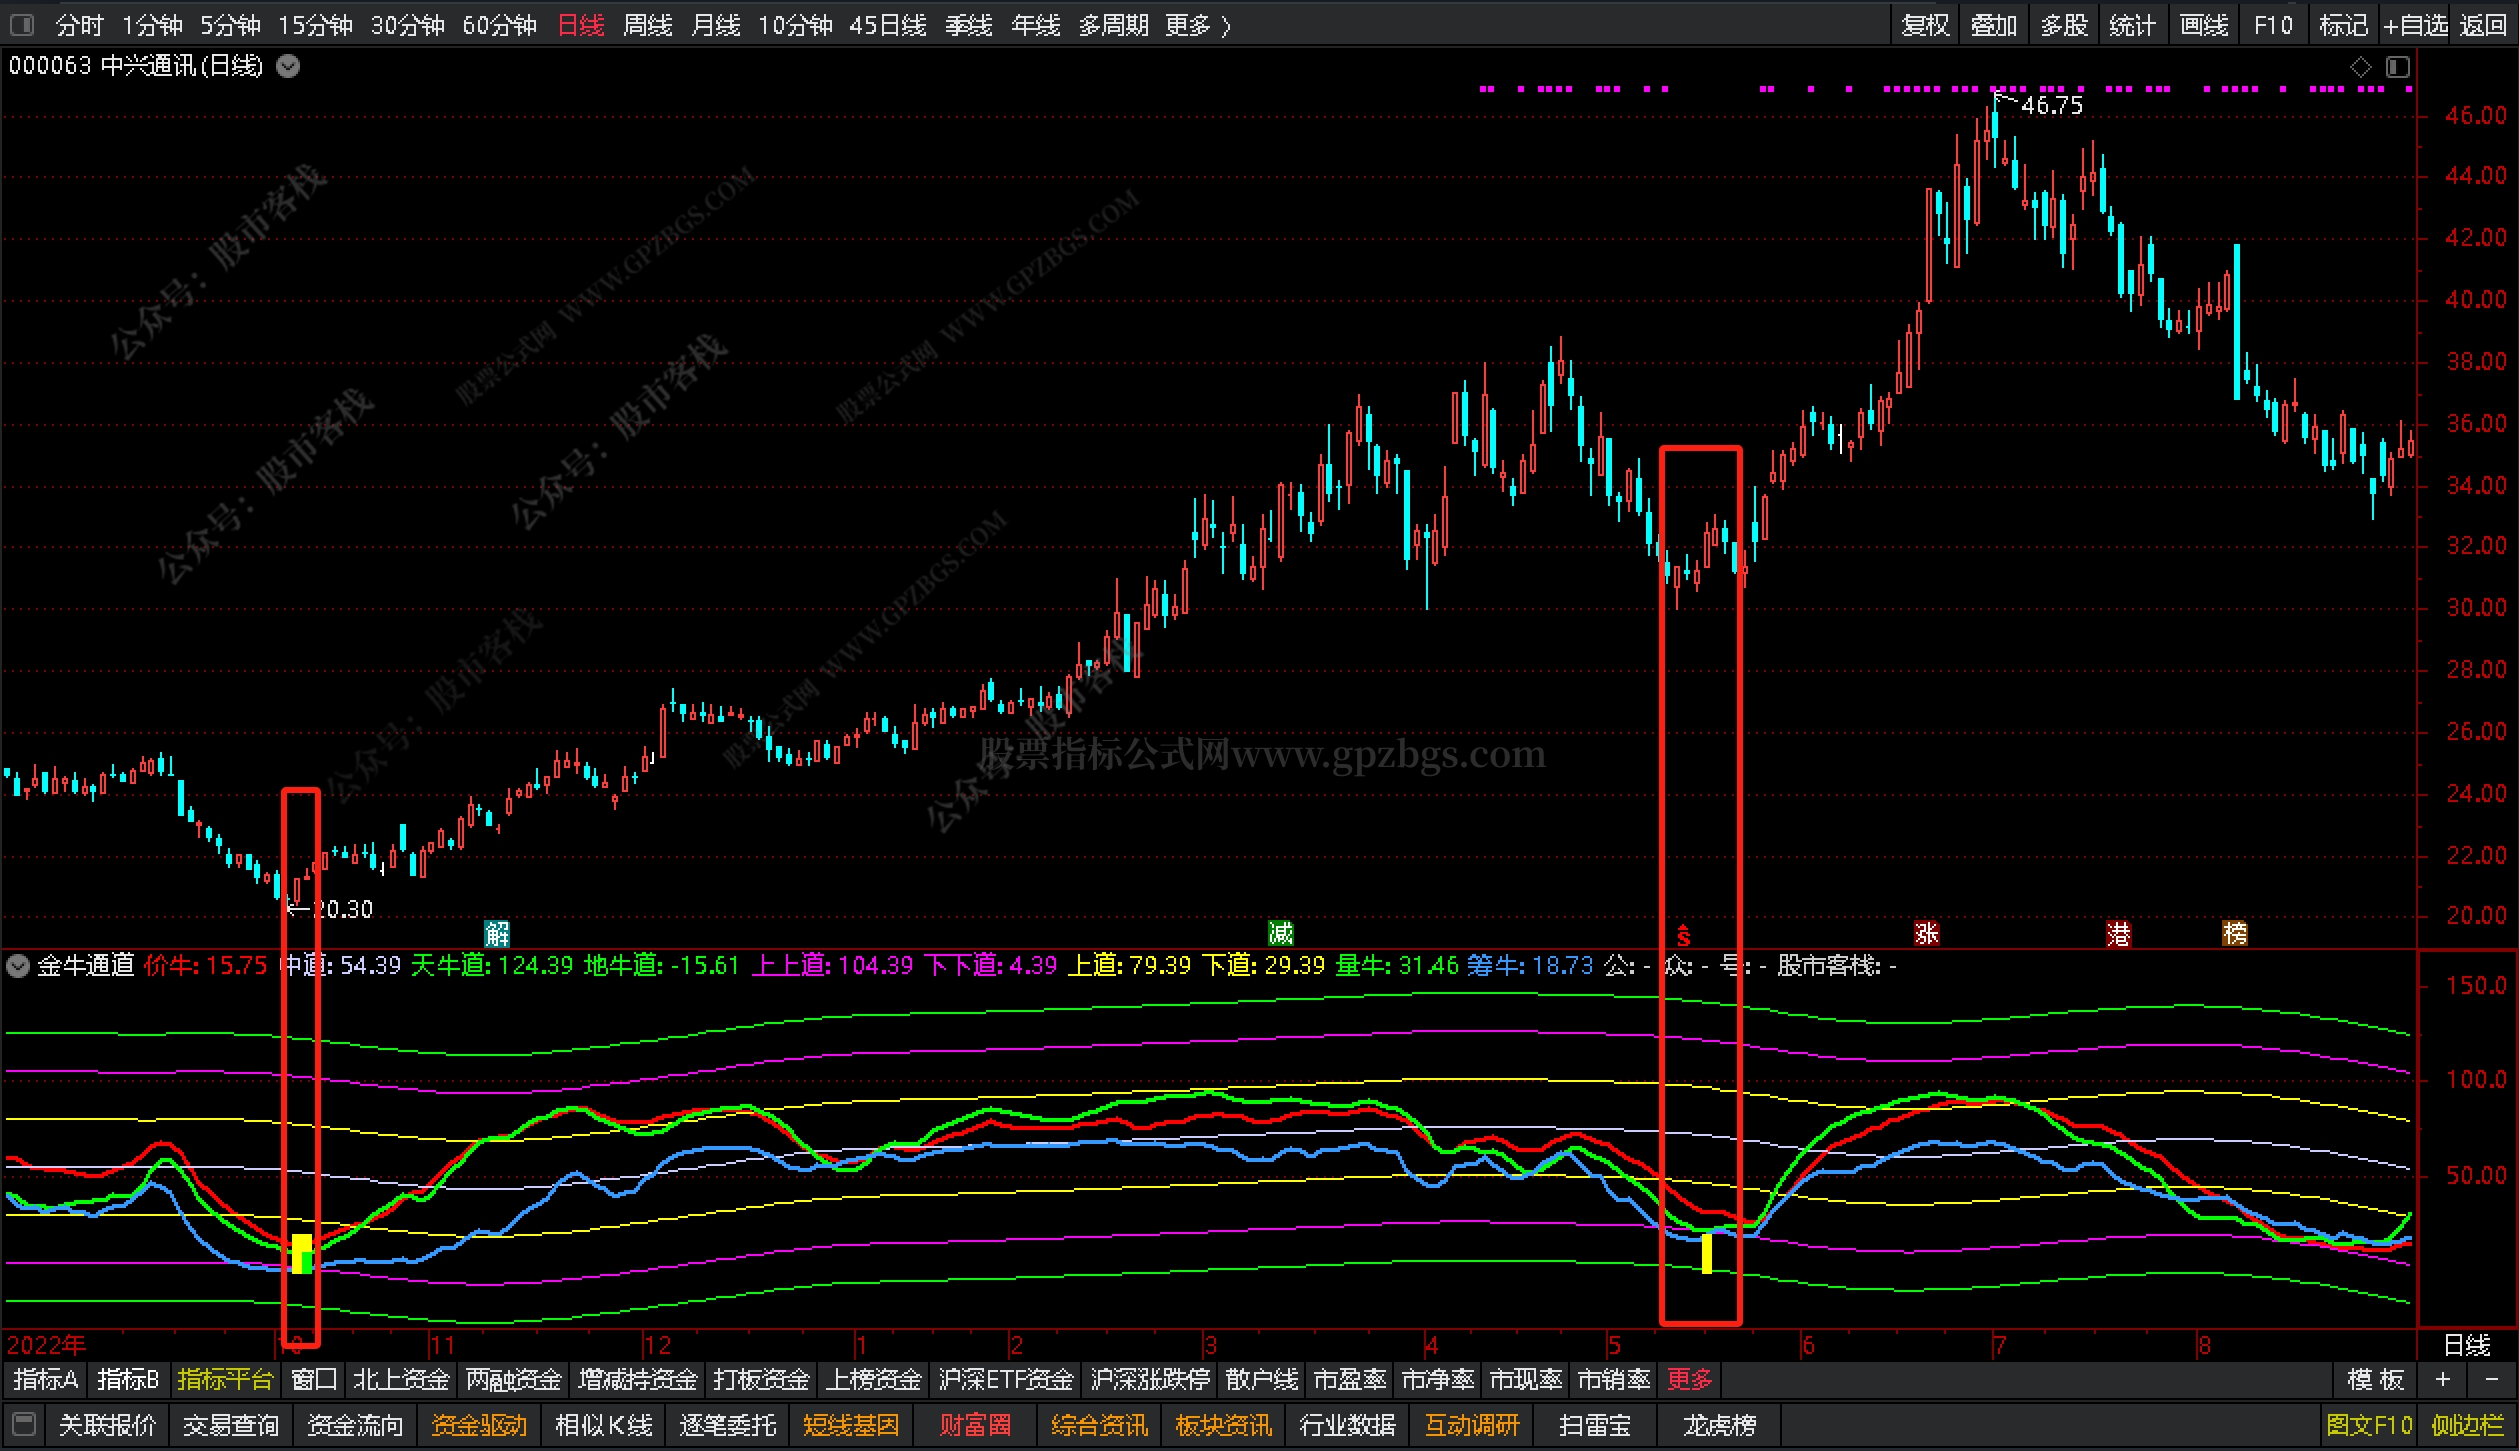2519x1451 pixels.
Task: Open 资金流向 panel
Action: tap(355, 1425)
